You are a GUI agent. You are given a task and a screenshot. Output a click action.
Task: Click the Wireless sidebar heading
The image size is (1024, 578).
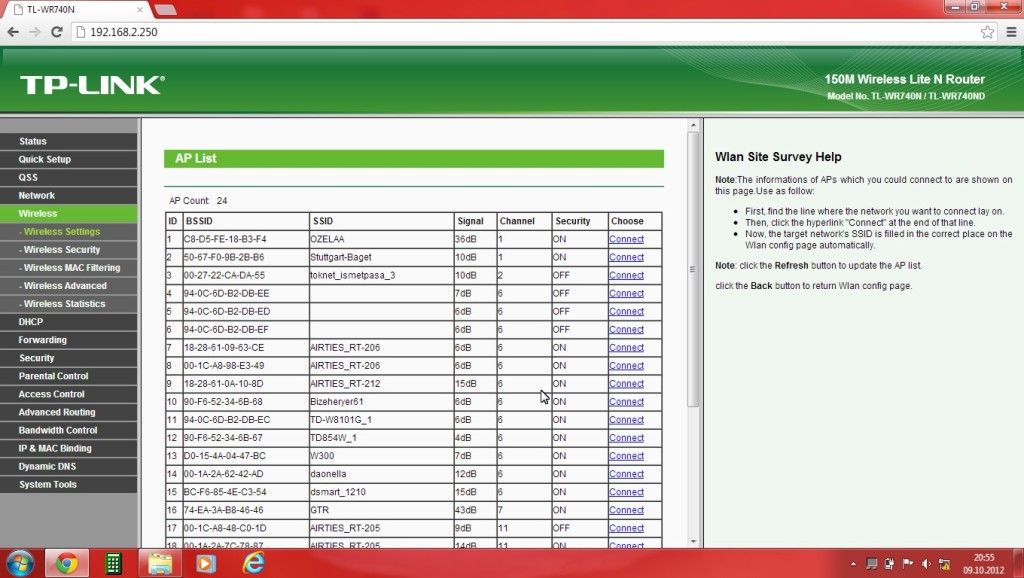pos(69,214)
